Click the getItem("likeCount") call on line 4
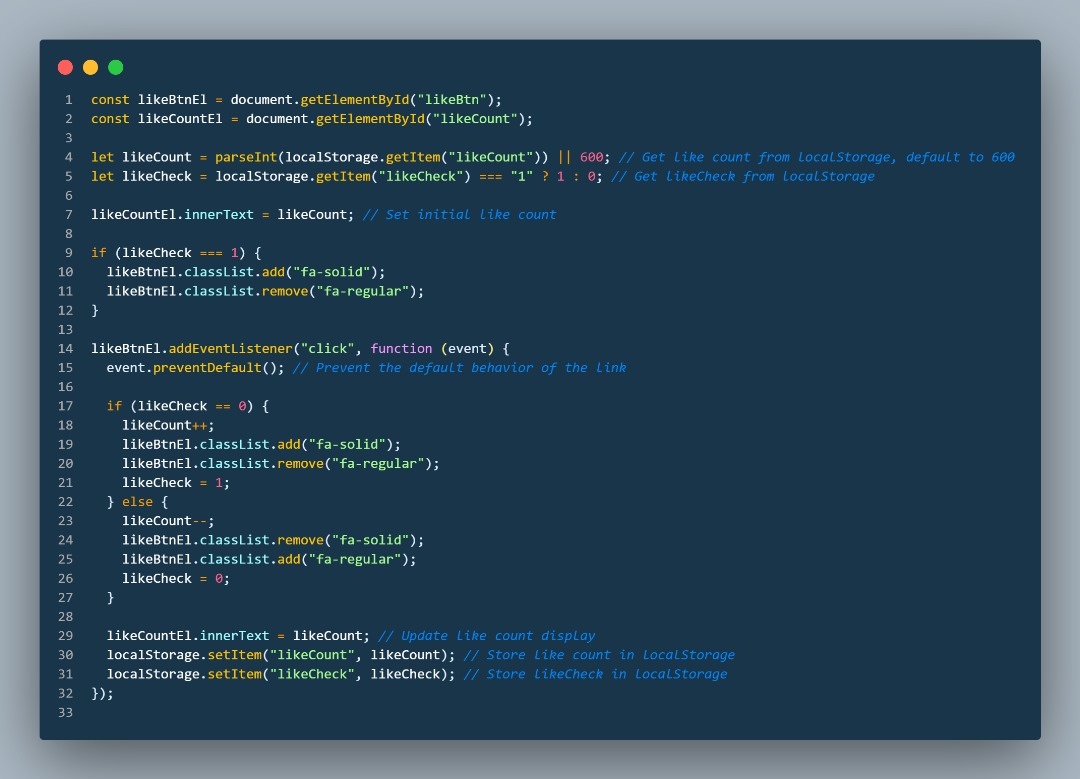The height and width of the screenshot is (779, 1080). 463,157
